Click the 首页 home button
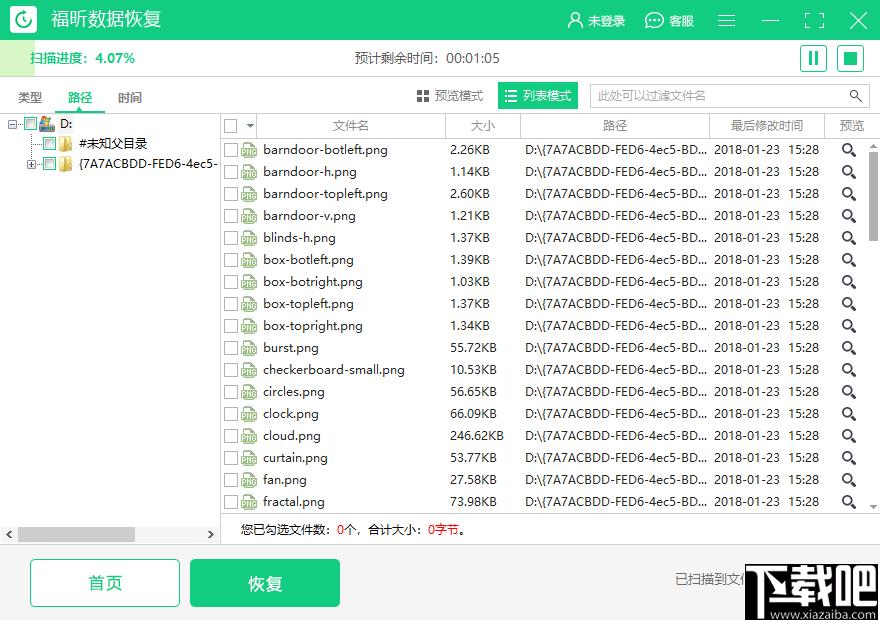The height and width of the screenshot is (620, 880). pos(105,583)
